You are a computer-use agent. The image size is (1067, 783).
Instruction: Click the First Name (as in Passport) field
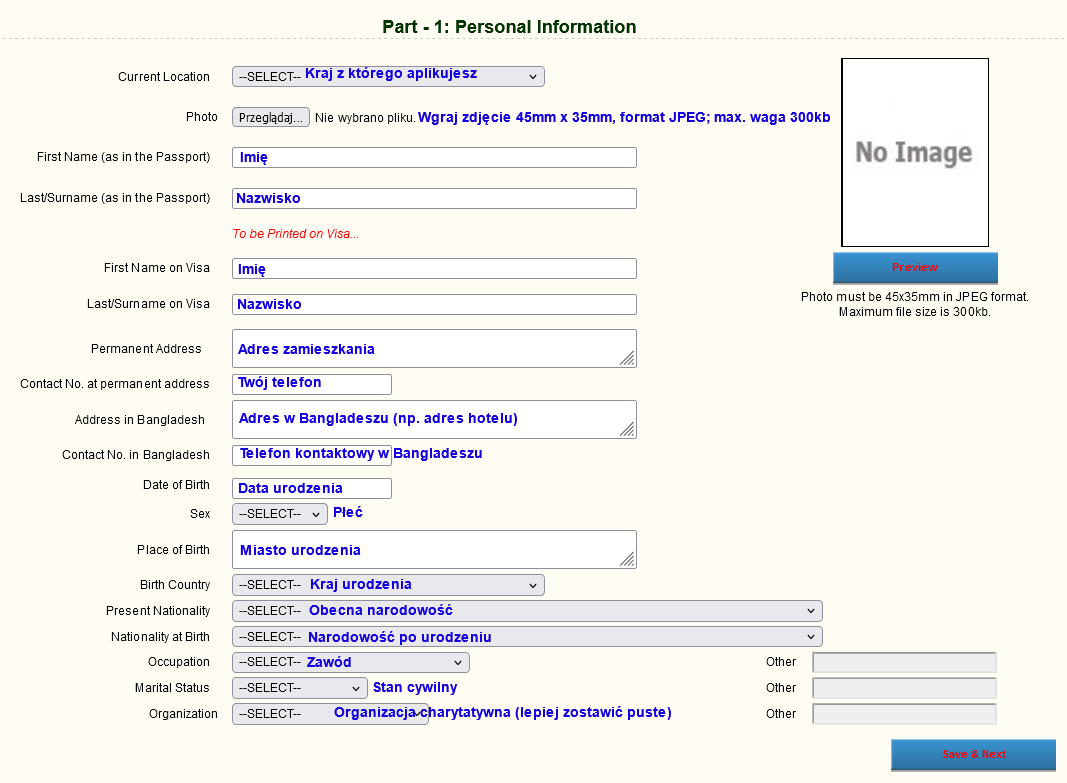tap(434, 158)
